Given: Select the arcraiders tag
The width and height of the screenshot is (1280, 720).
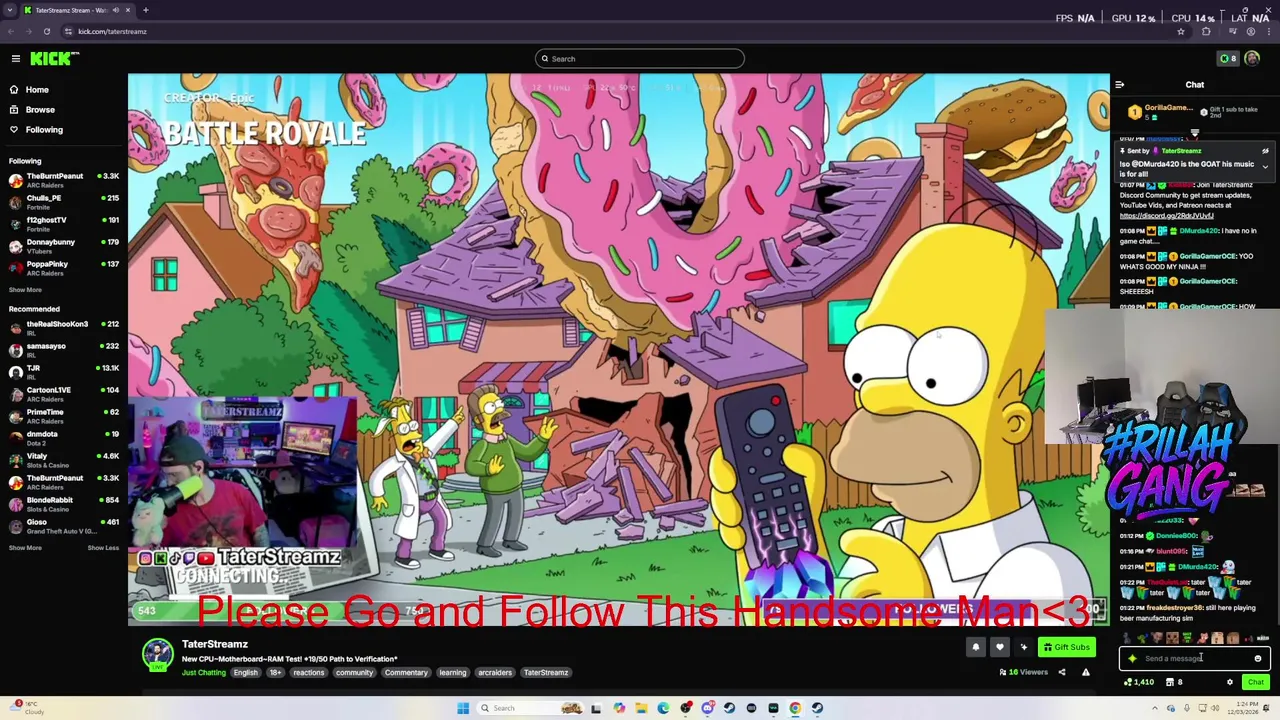Looking at the screenshot, I should click(494, 673).
